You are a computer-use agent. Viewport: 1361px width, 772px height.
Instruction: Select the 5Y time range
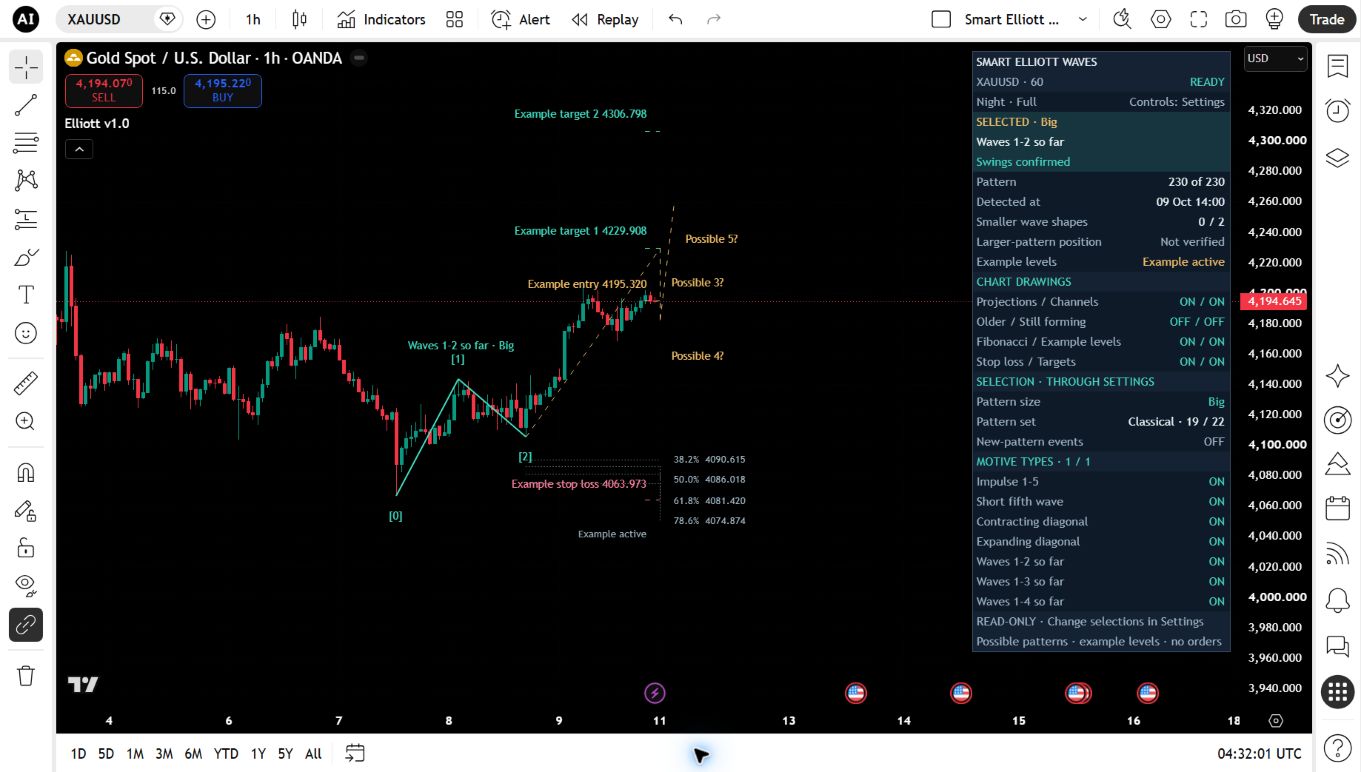285,754
